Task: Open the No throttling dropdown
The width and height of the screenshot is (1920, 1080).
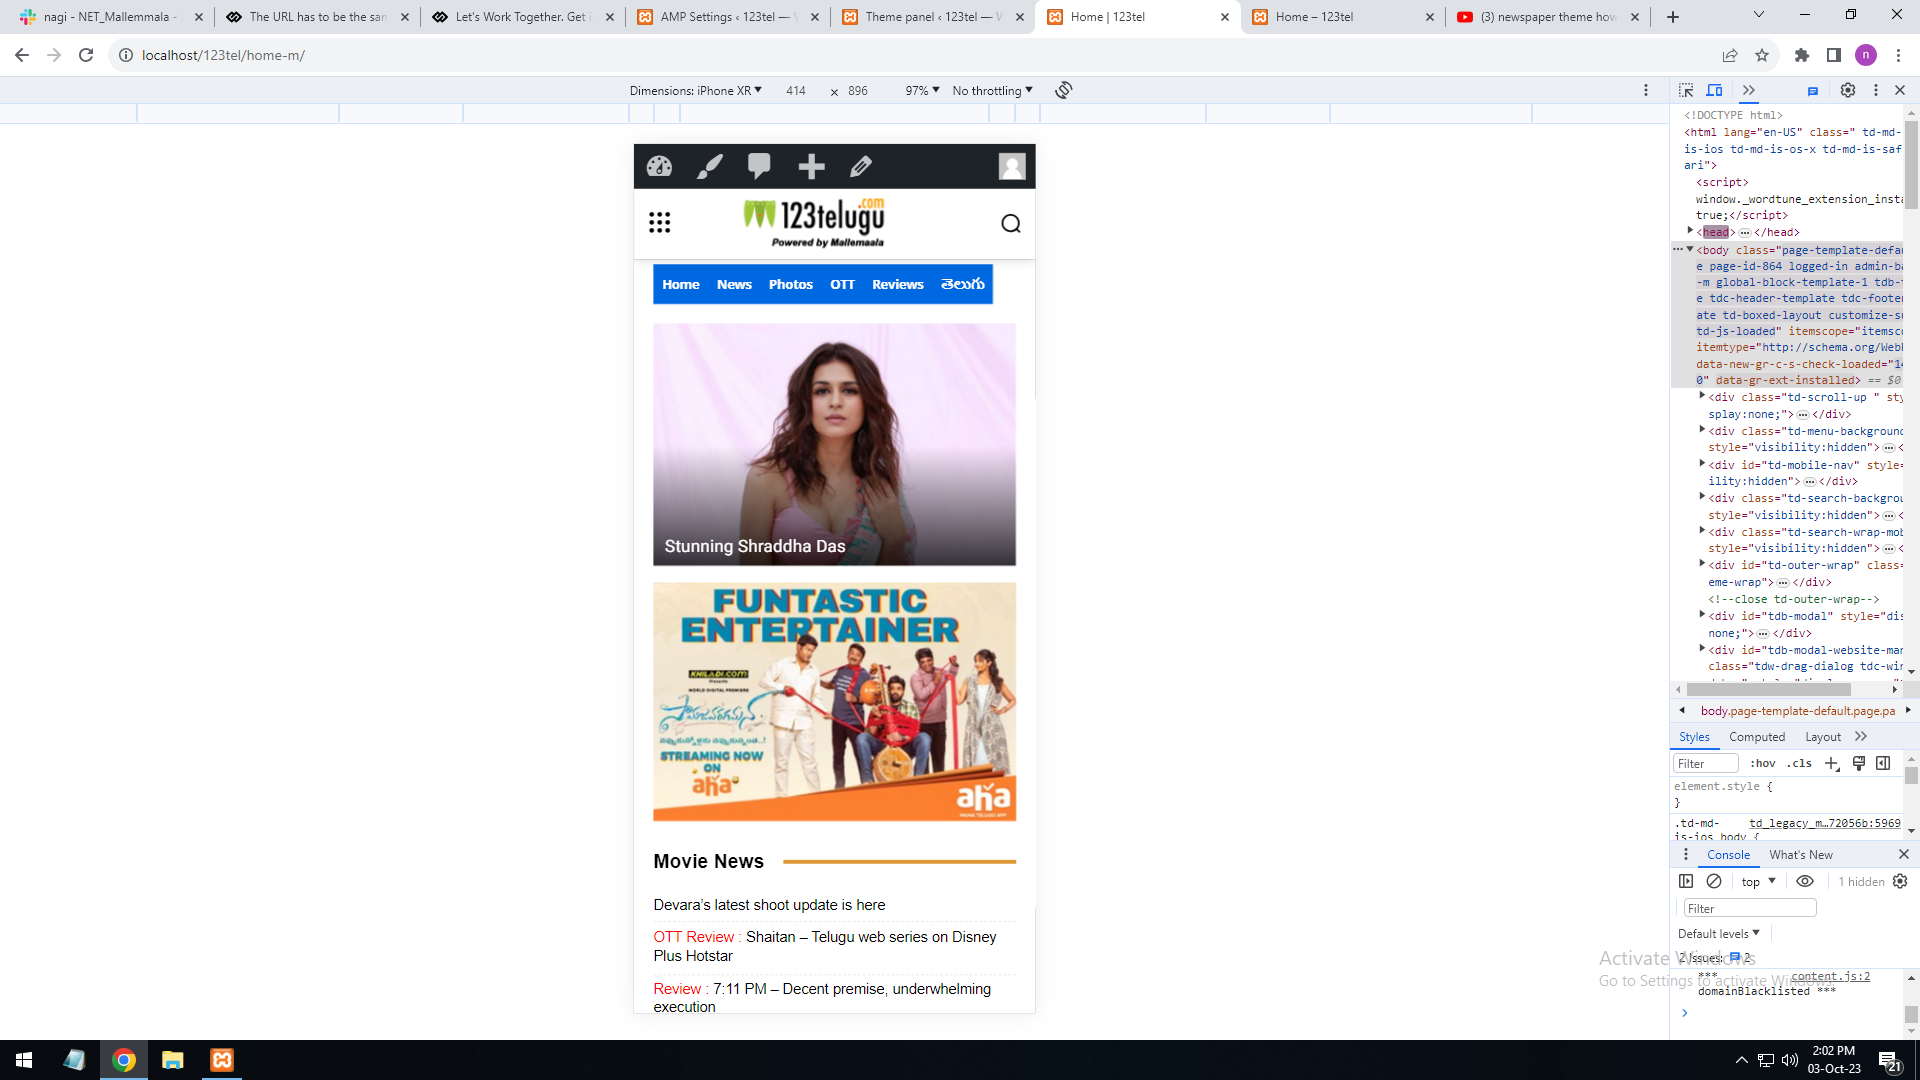Action: 992,90
